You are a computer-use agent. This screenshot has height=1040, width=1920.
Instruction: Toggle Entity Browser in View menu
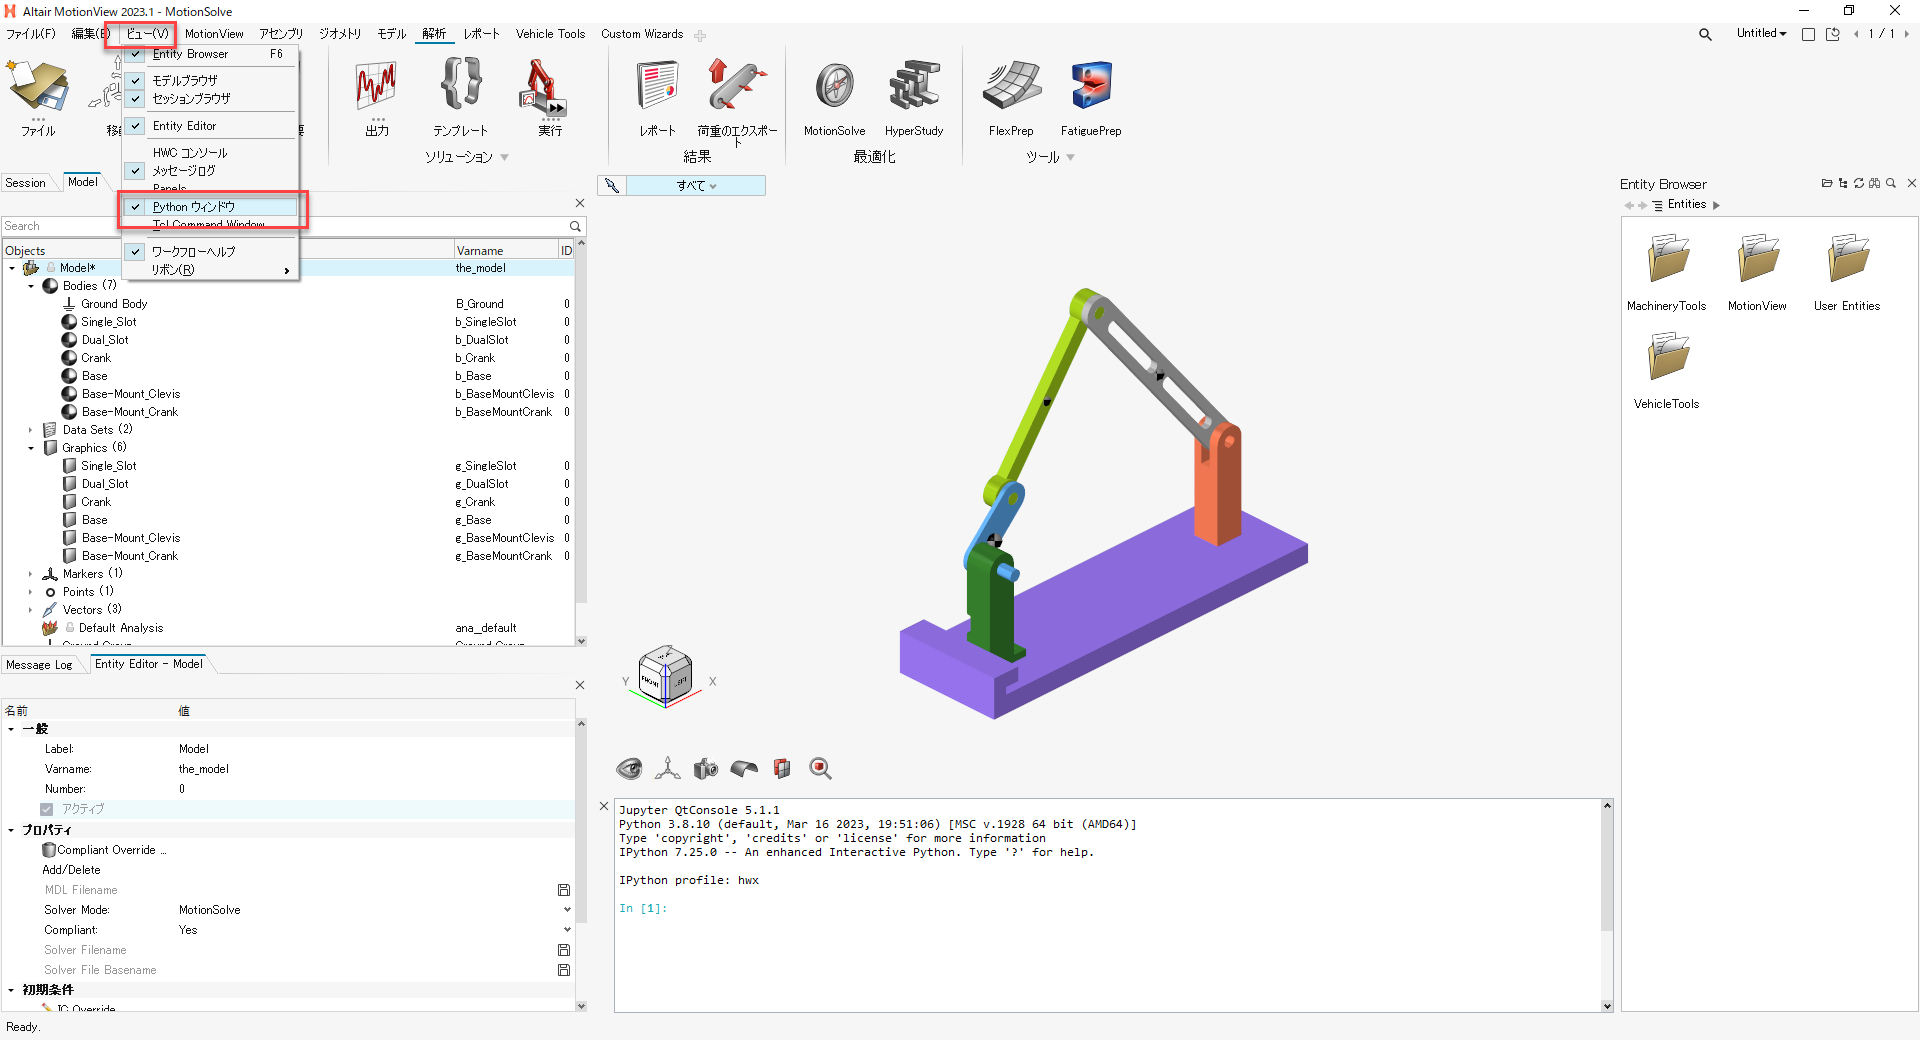tap(210, 54)
